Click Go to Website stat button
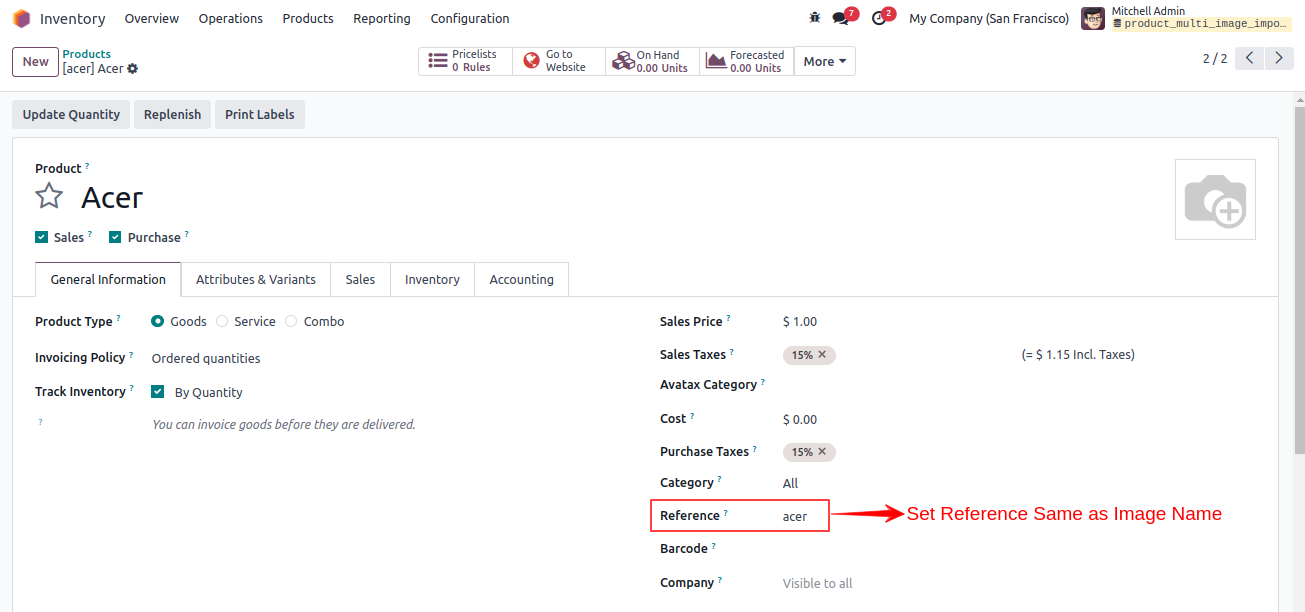 (558, 61)
